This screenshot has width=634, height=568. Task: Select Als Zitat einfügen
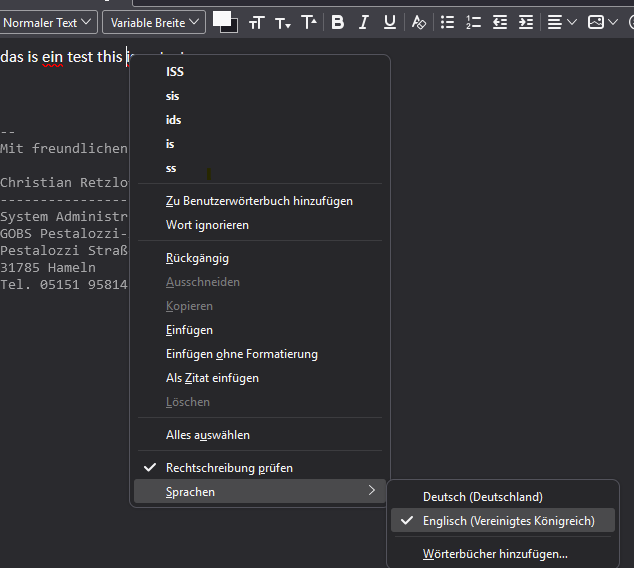tap(260, 378)
